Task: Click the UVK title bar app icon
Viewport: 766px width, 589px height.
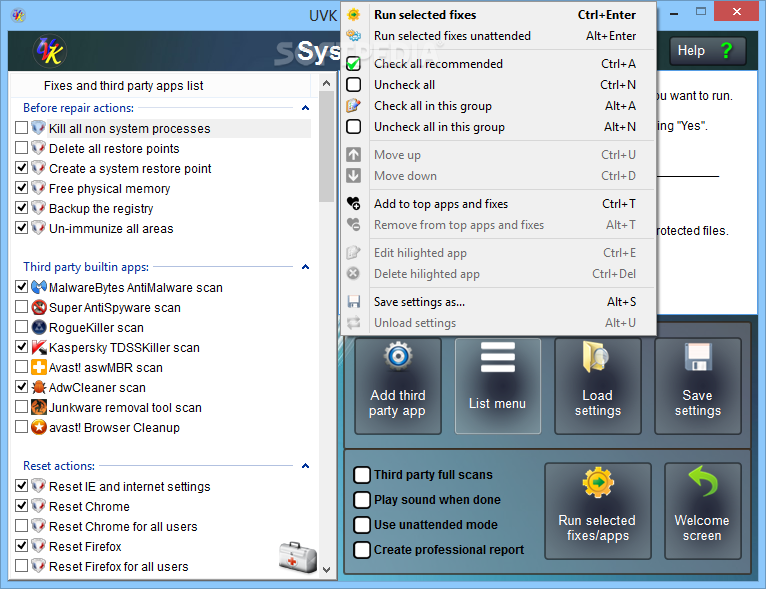Action: (x=18, y=15)
